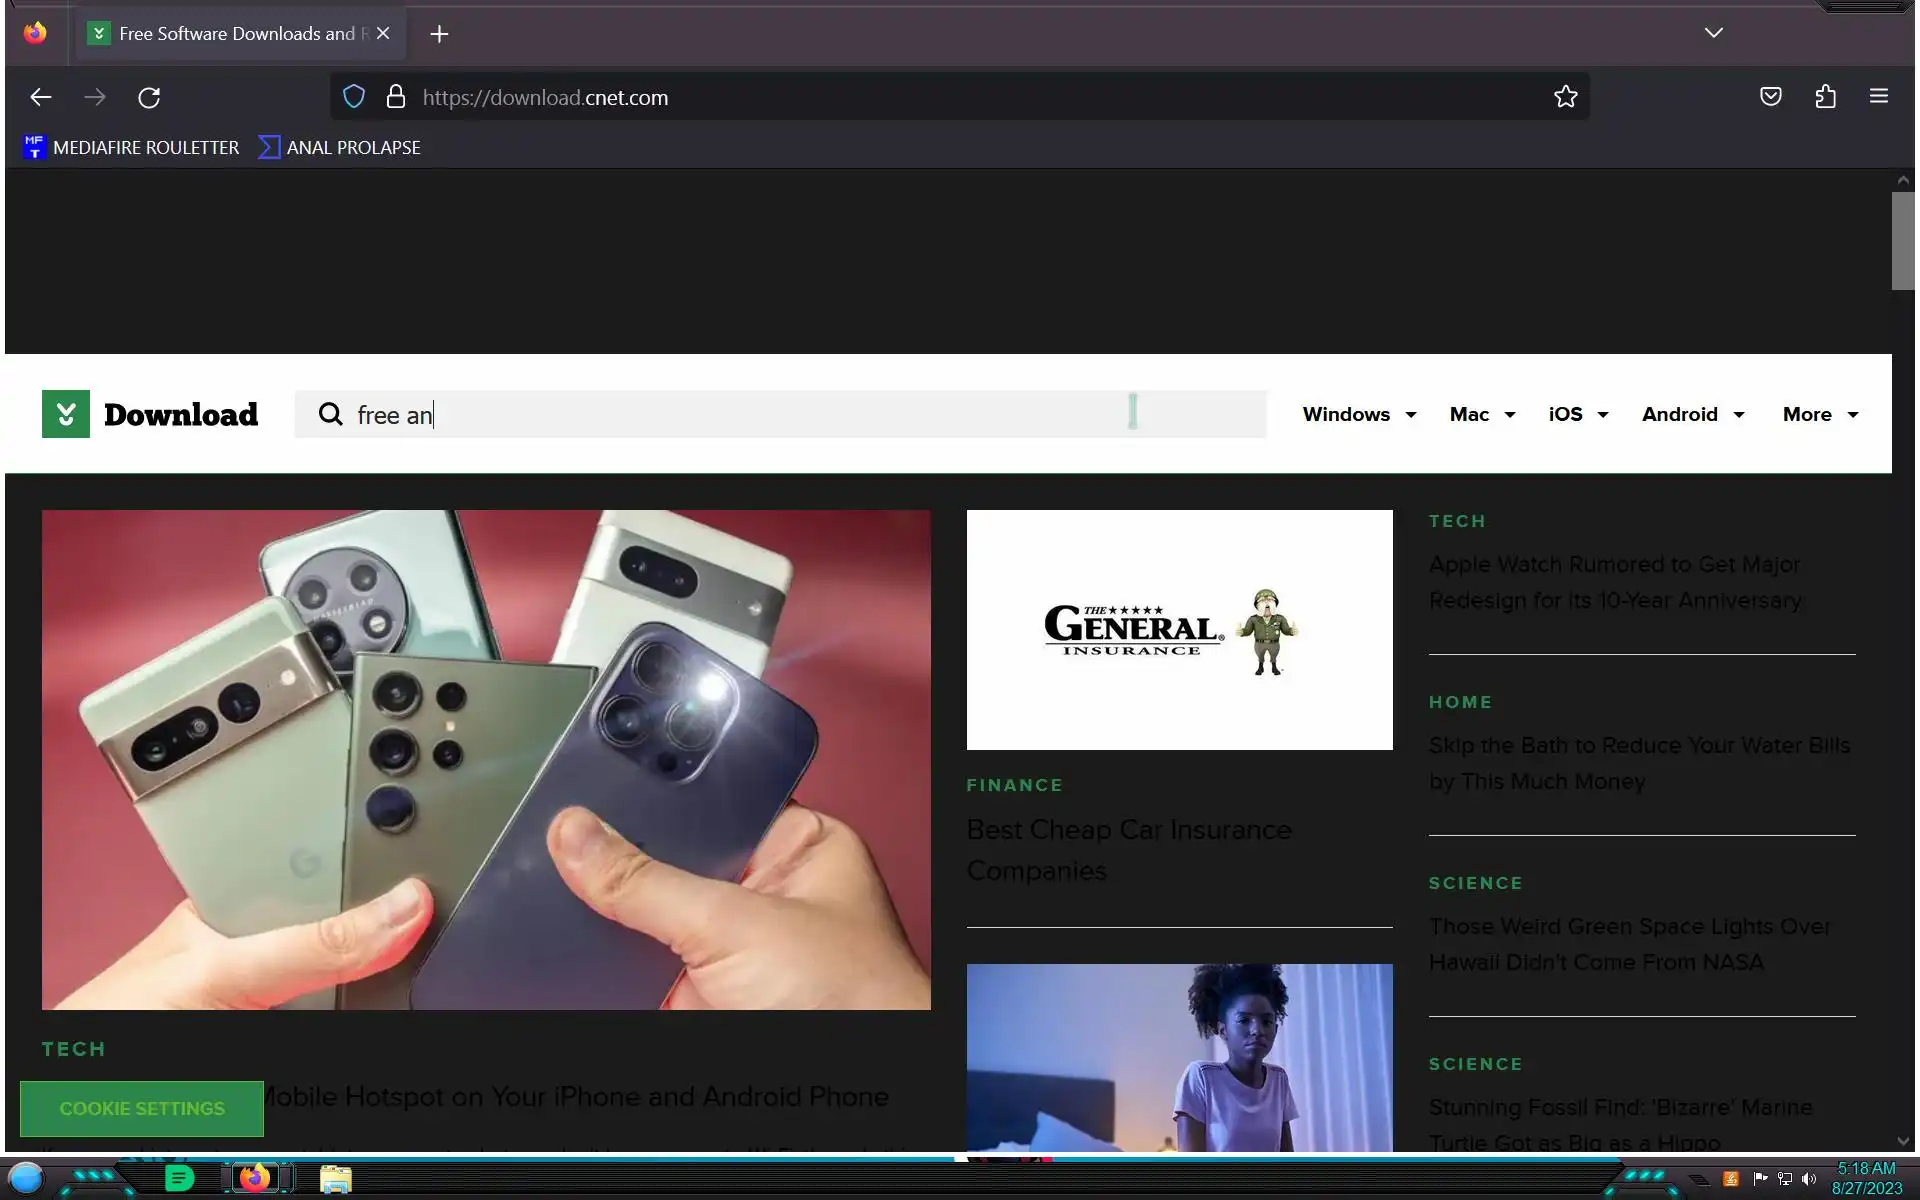Click the page vertical scrollbar thumb
The height and width of the screenshot is (1200, 1920).
(1902, 240)
